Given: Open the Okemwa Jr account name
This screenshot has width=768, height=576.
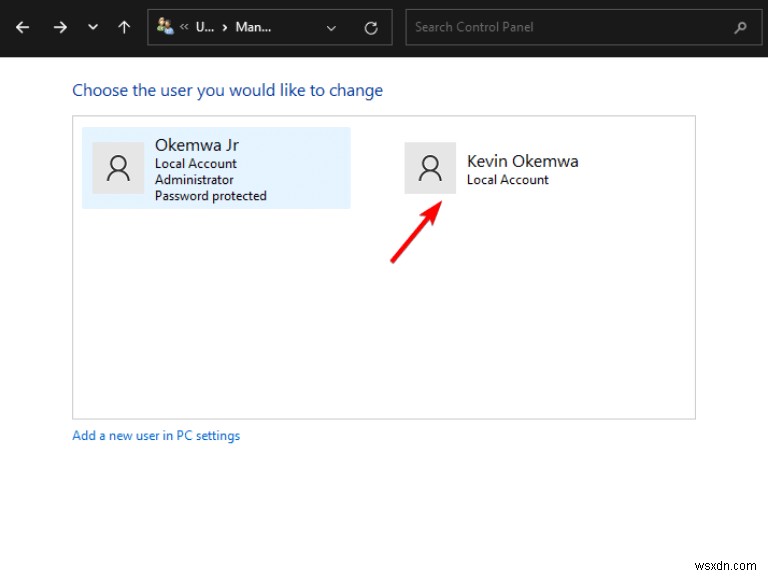Looking at the screenshot, I should pos(197,145).
